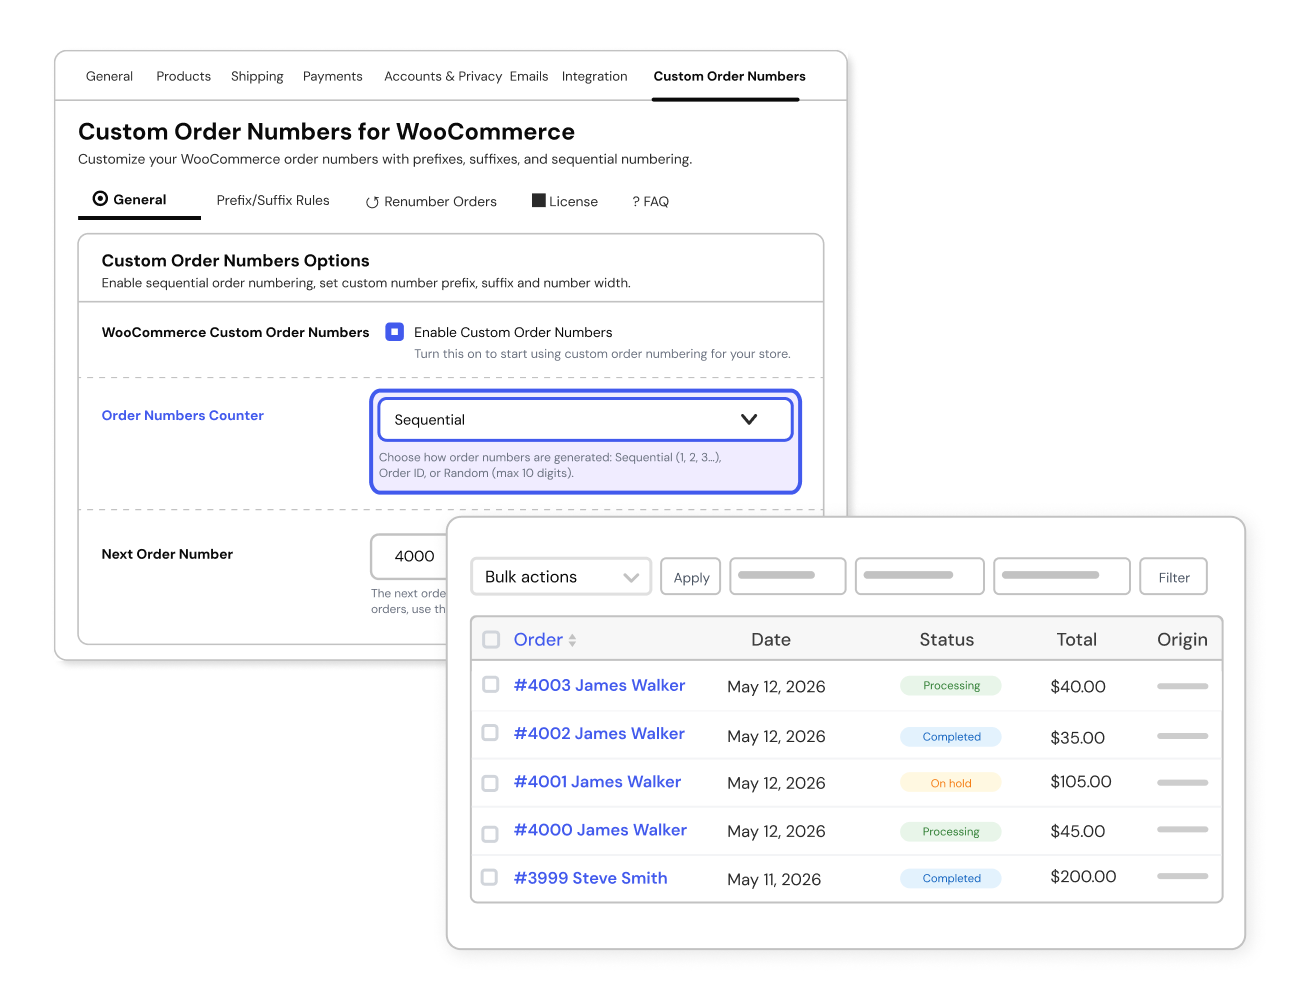Click the Next Order Number label
The width and height of the screenshot is (1300, 1000).
[167, 554]
